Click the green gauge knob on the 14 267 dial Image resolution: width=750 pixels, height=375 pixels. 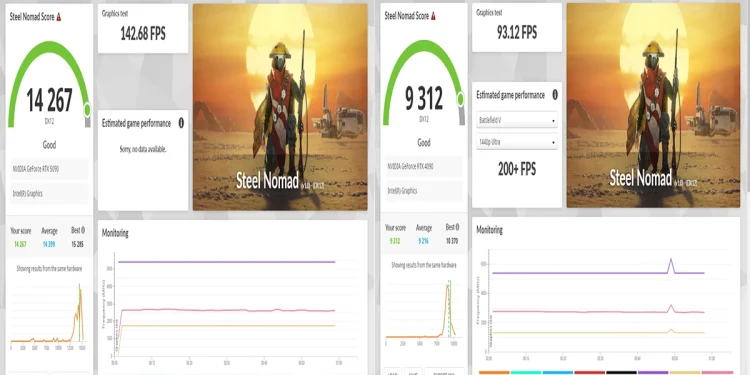87,110
